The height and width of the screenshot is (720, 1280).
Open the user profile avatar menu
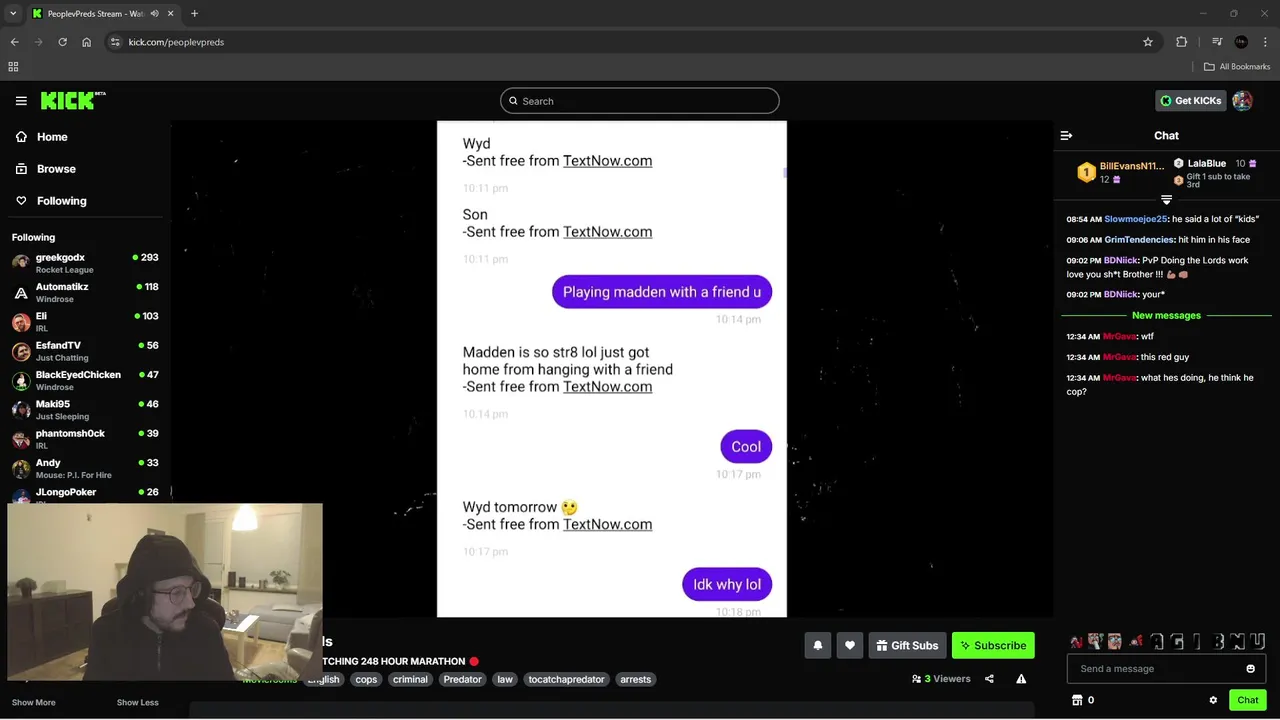(1242, 101)
